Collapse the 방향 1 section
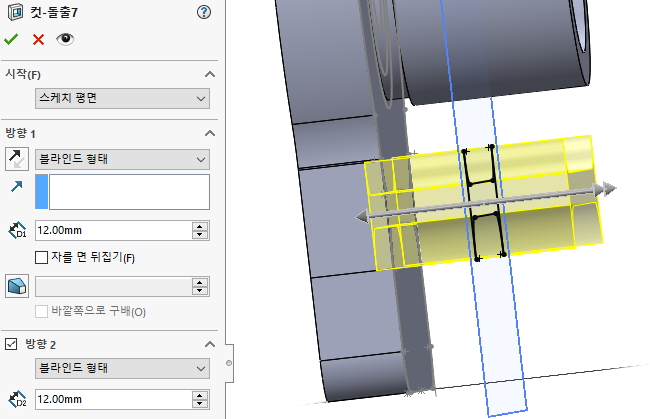The image size is (650, 419). (x=210, y=133)
